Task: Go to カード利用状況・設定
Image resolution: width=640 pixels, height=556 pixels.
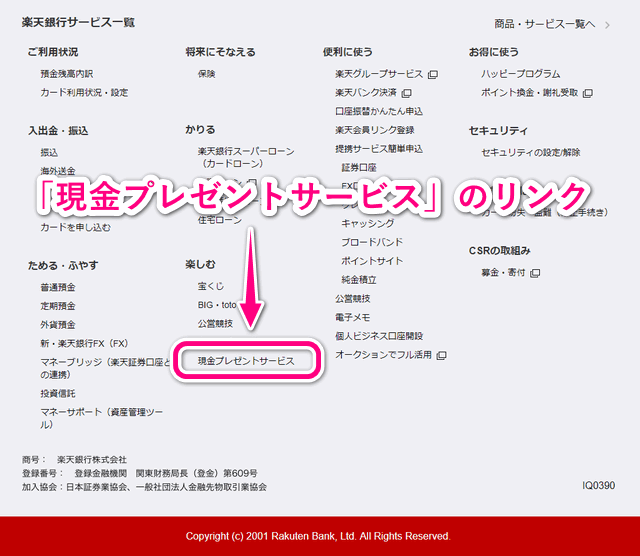Action: (x=84, y=93)
